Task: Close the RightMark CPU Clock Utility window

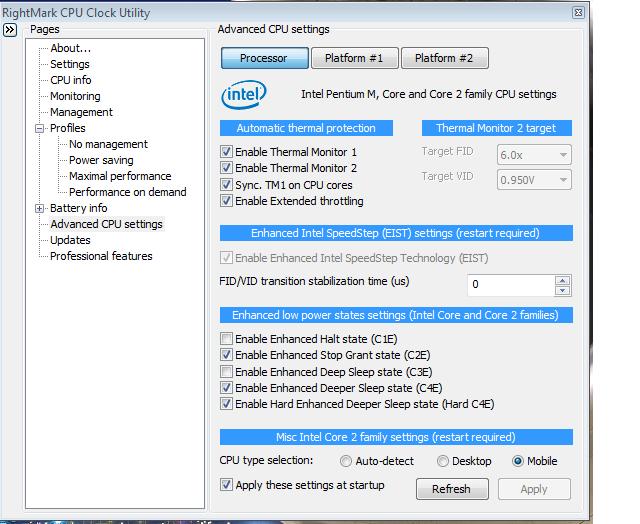Action: [578, 13]
